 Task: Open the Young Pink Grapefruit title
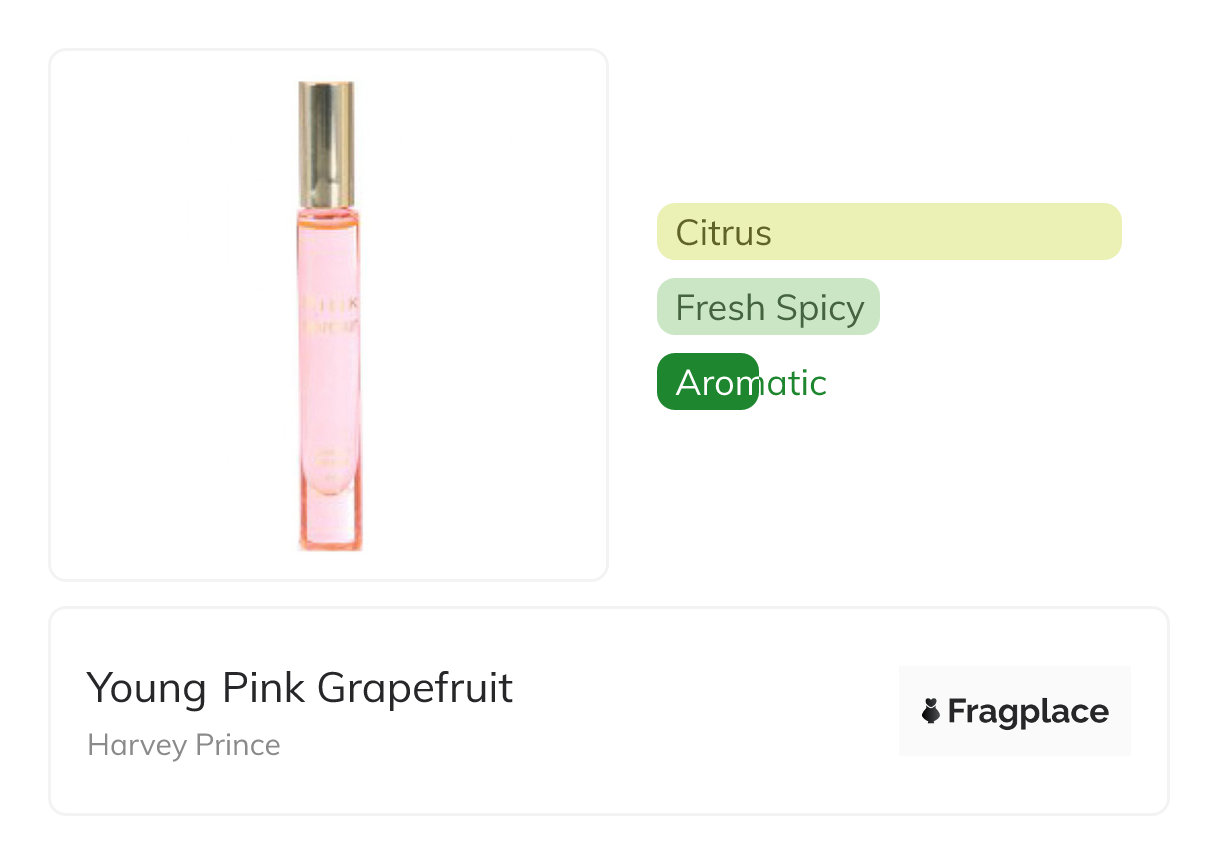pyautogui.click(x=299, y=688)
